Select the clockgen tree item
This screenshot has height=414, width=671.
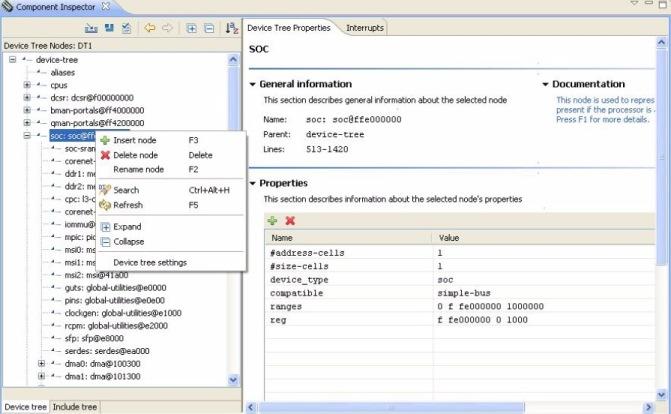121,312
